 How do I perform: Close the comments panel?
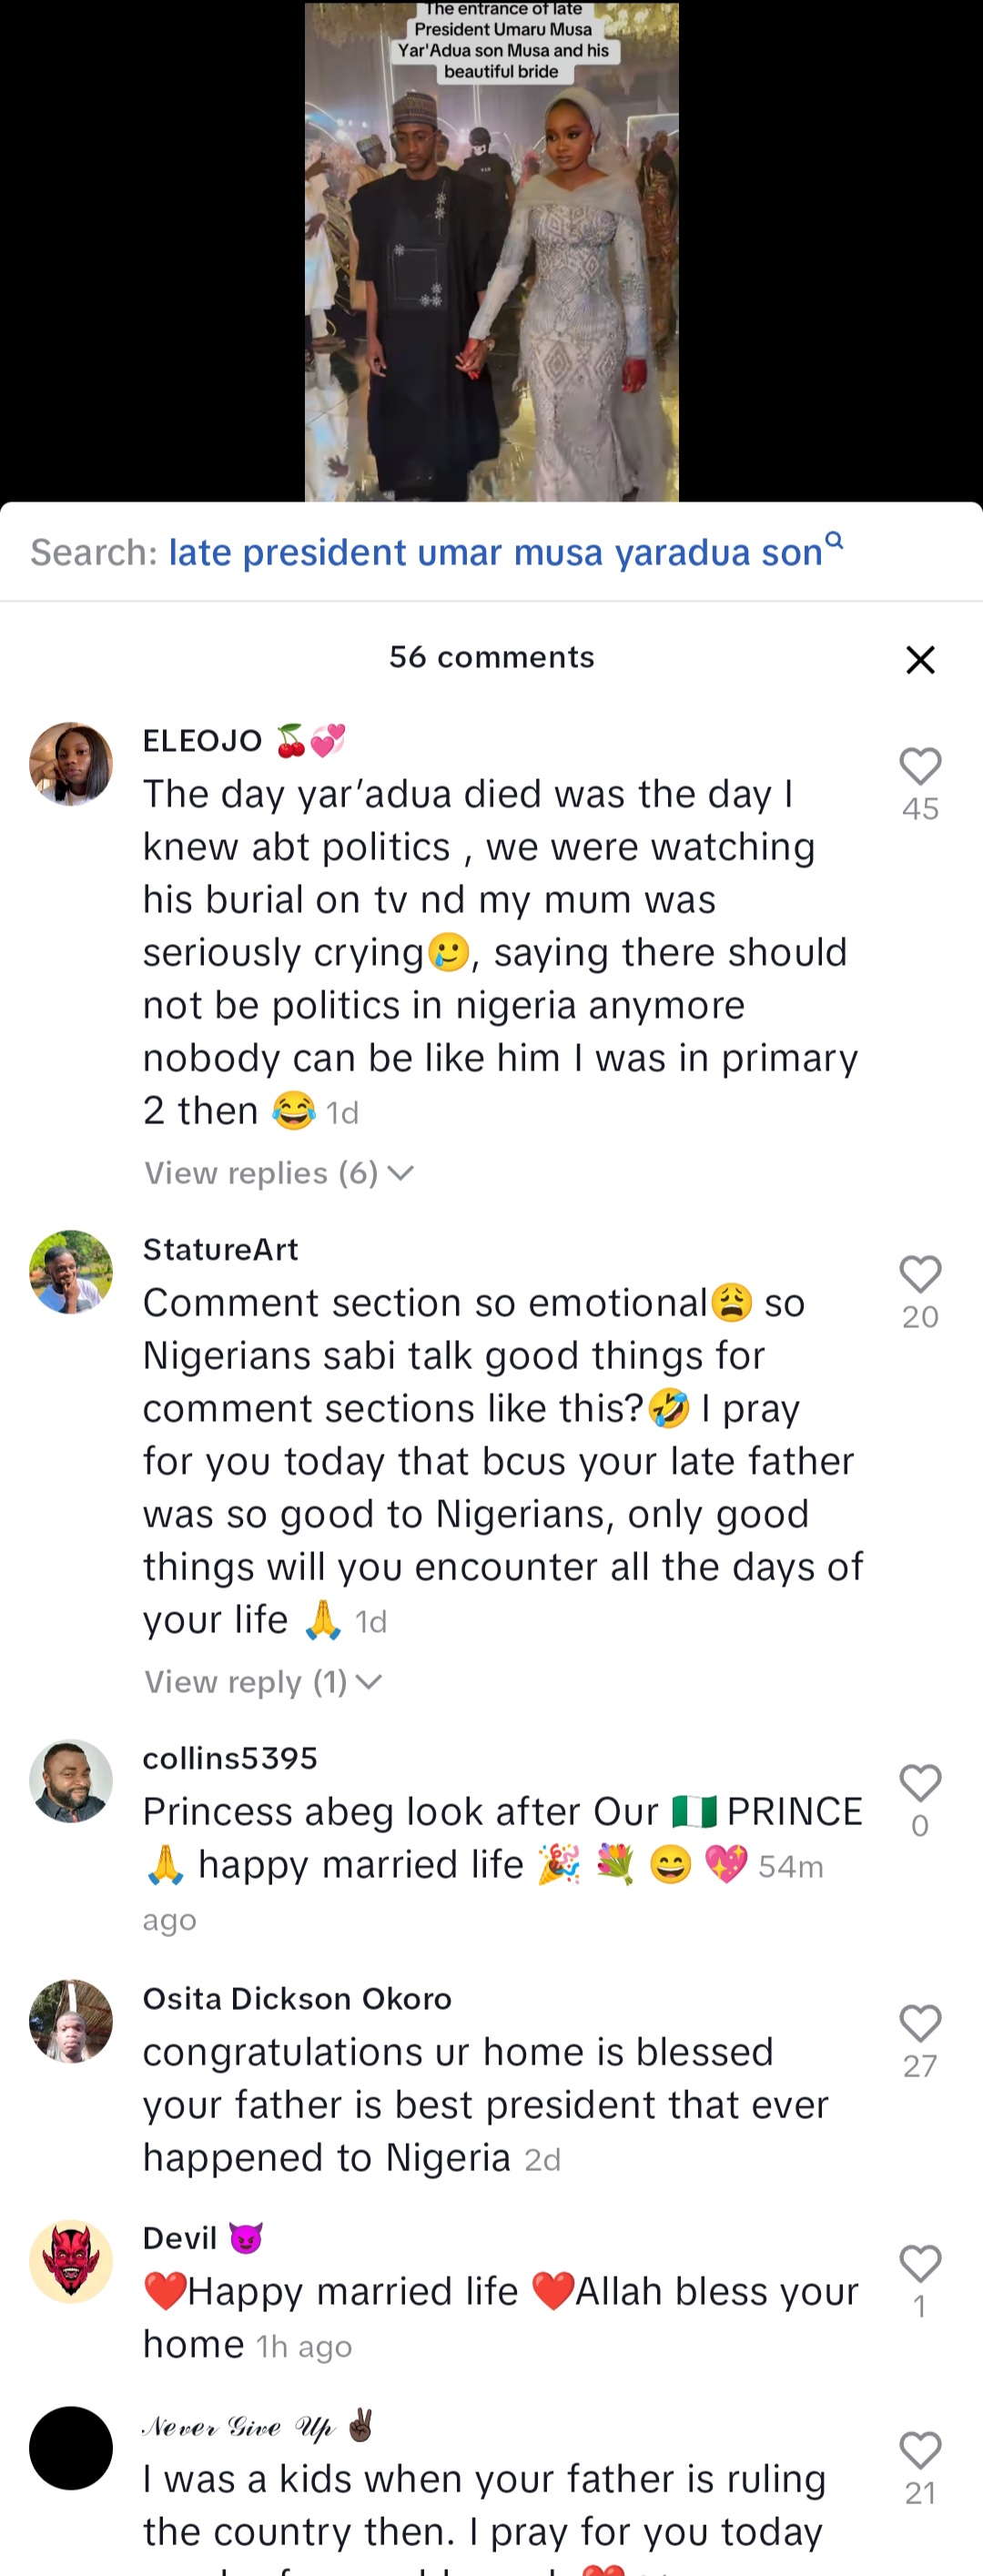click(x=920, y=660)
